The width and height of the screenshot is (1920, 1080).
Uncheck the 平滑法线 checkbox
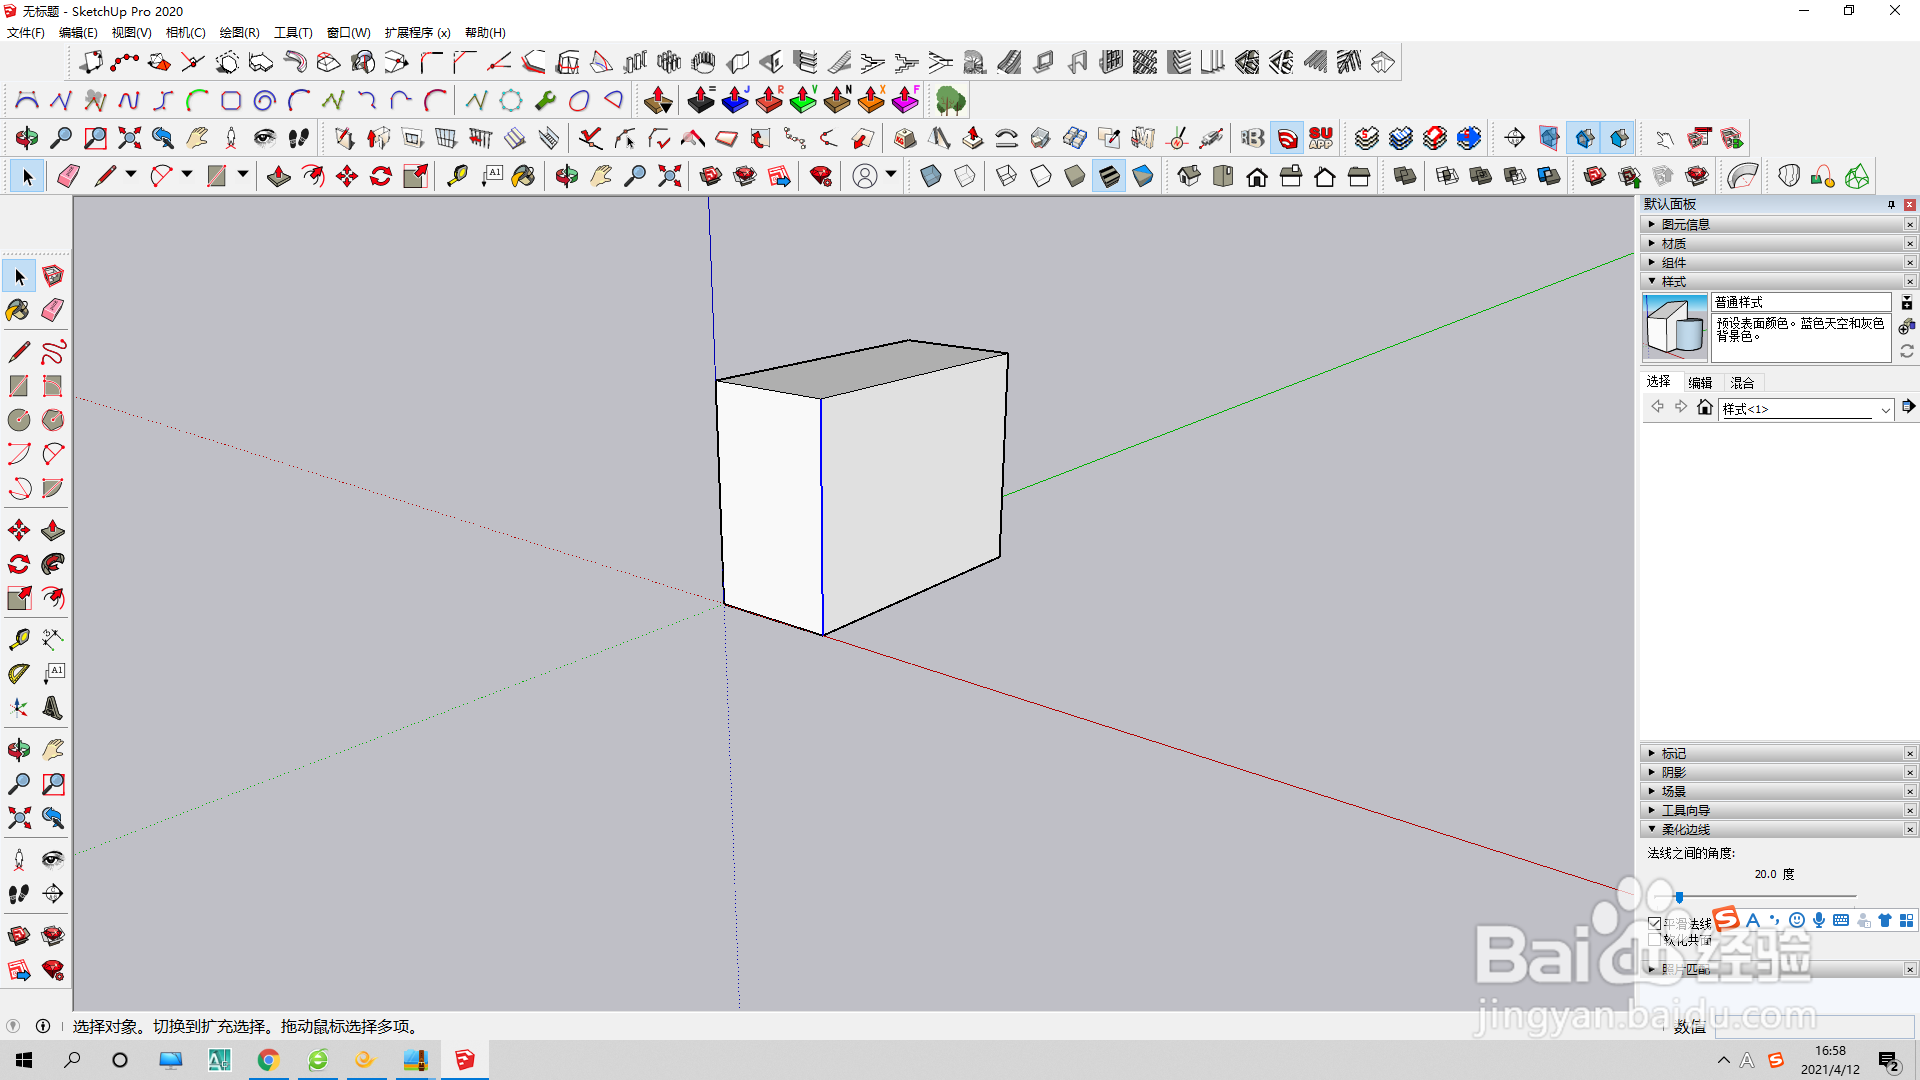click(x=1654, y=924)
